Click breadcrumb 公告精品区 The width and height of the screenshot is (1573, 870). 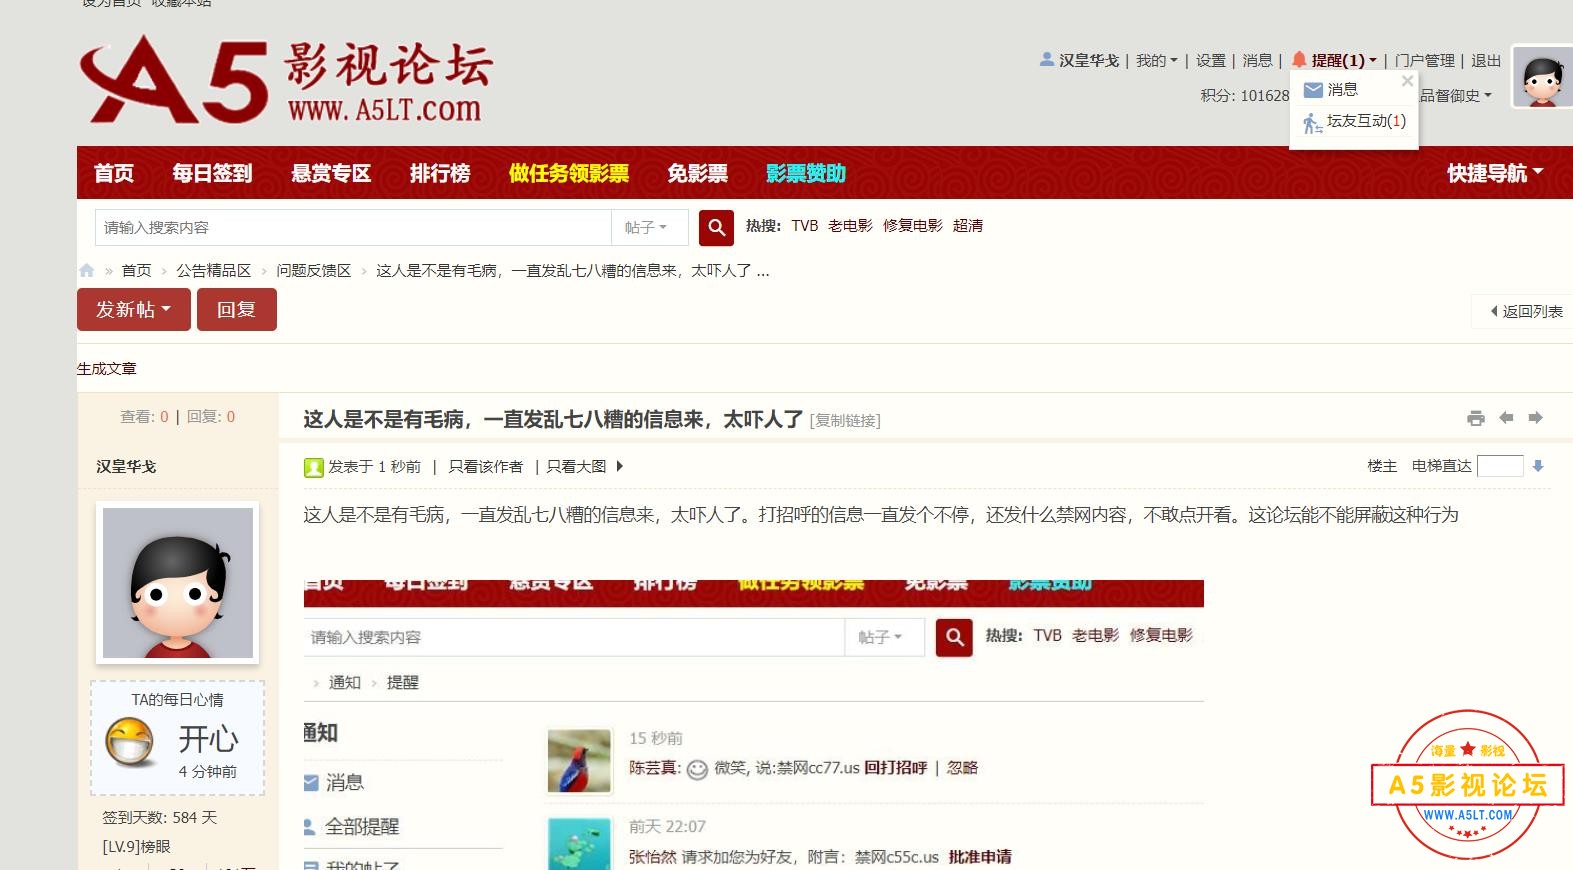(214, 270)
